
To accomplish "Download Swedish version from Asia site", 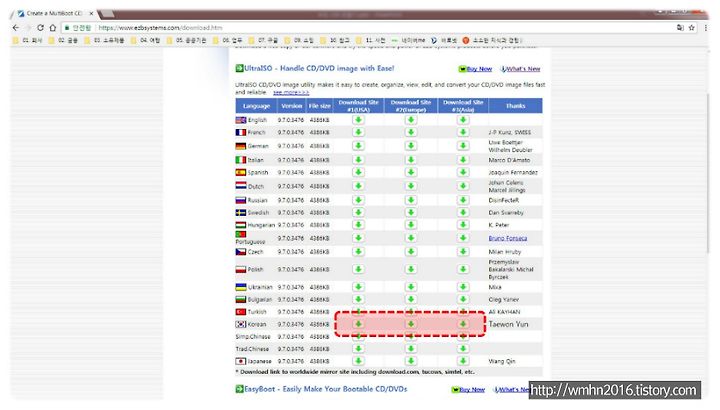I will tap(463, 213).
